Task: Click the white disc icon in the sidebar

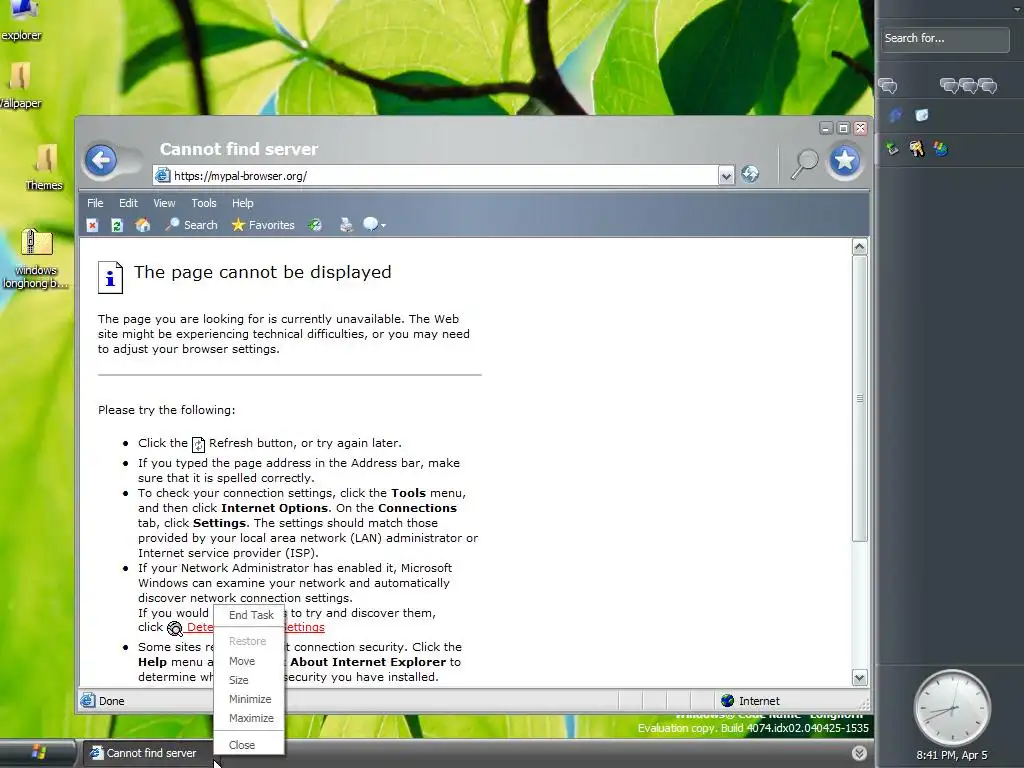Action: [922, 116]
